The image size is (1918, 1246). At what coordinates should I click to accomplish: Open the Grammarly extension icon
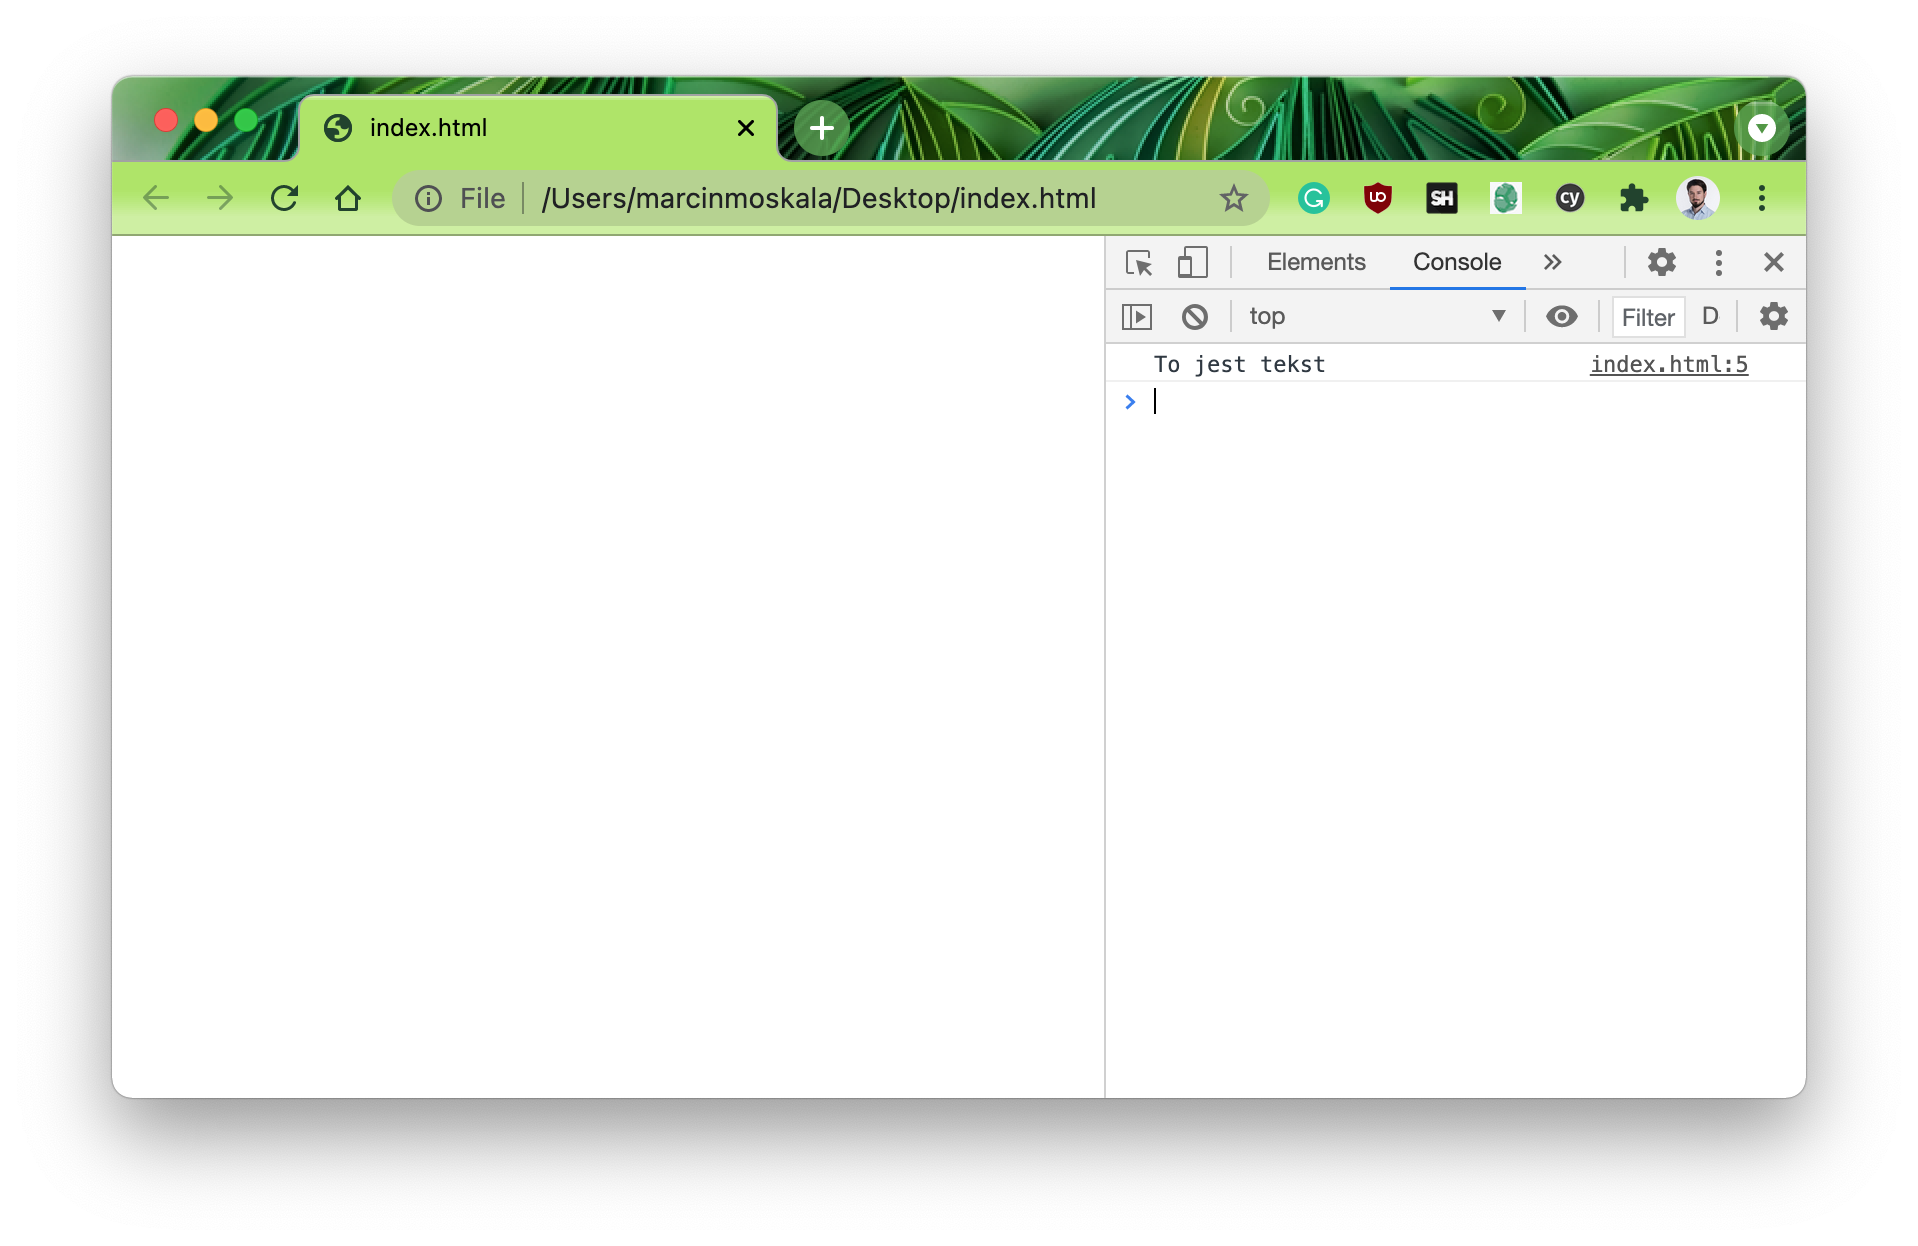click(1313, 199)
